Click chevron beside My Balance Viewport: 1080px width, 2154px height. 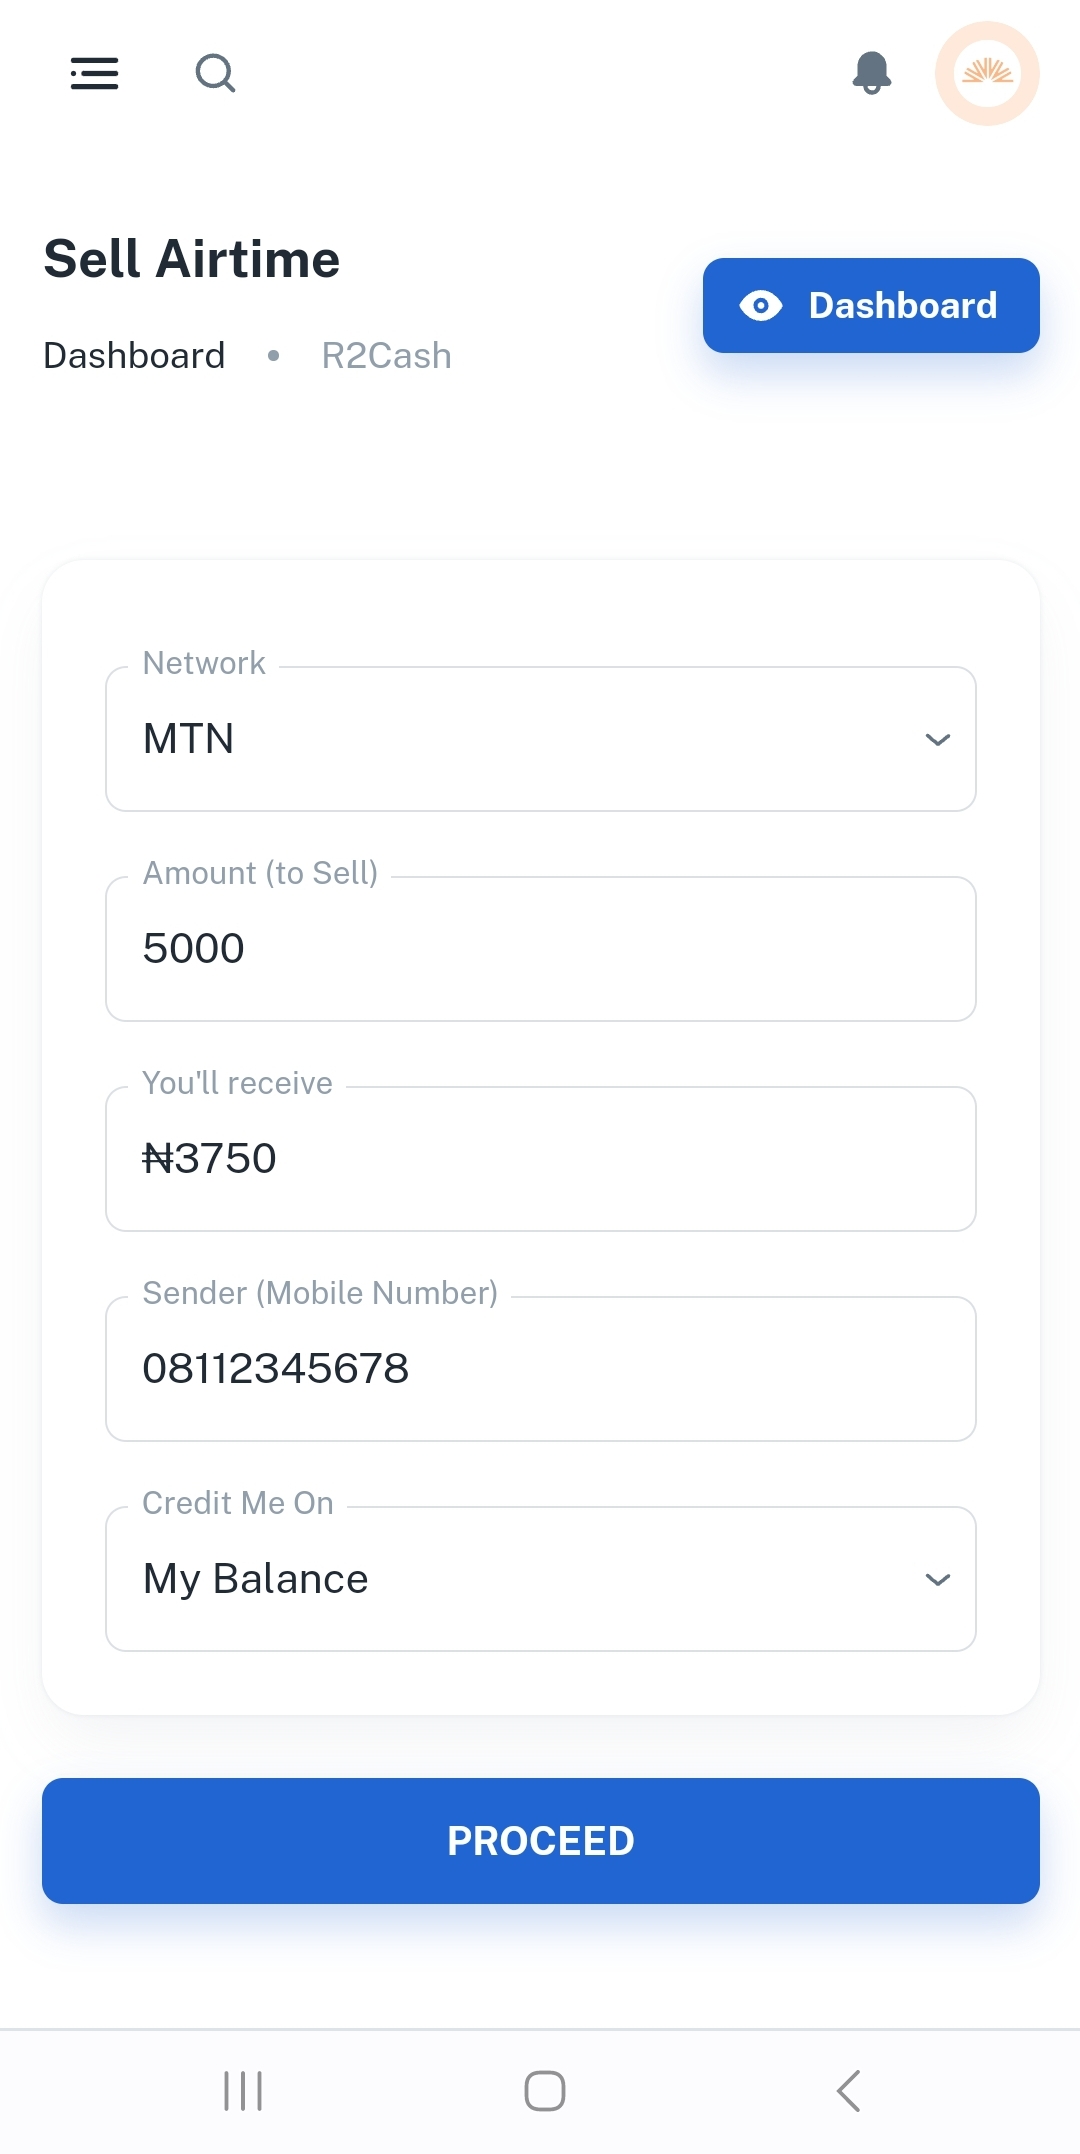[x=937, y=1580]
